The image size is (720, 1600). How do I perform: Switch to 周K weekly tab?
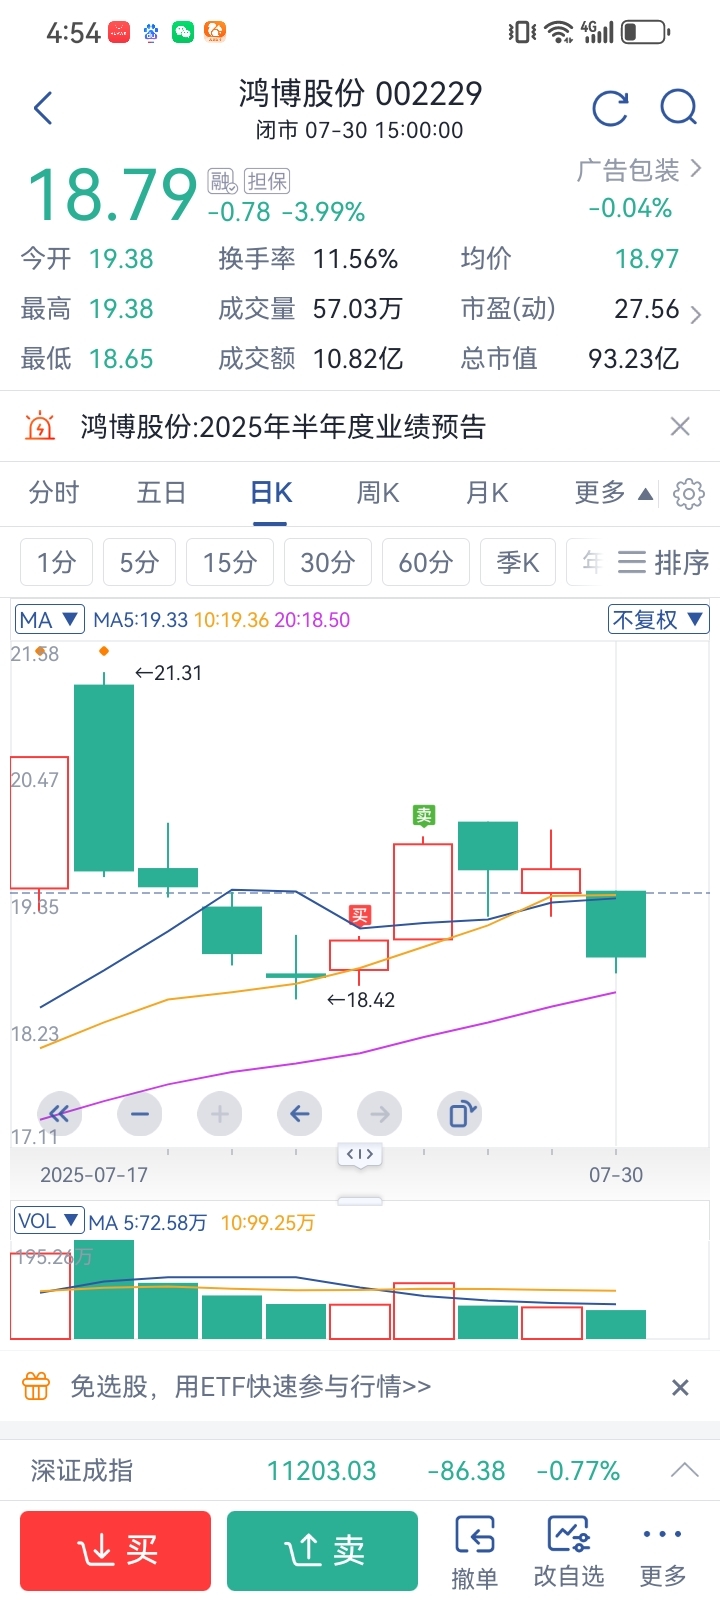(378, 493)
